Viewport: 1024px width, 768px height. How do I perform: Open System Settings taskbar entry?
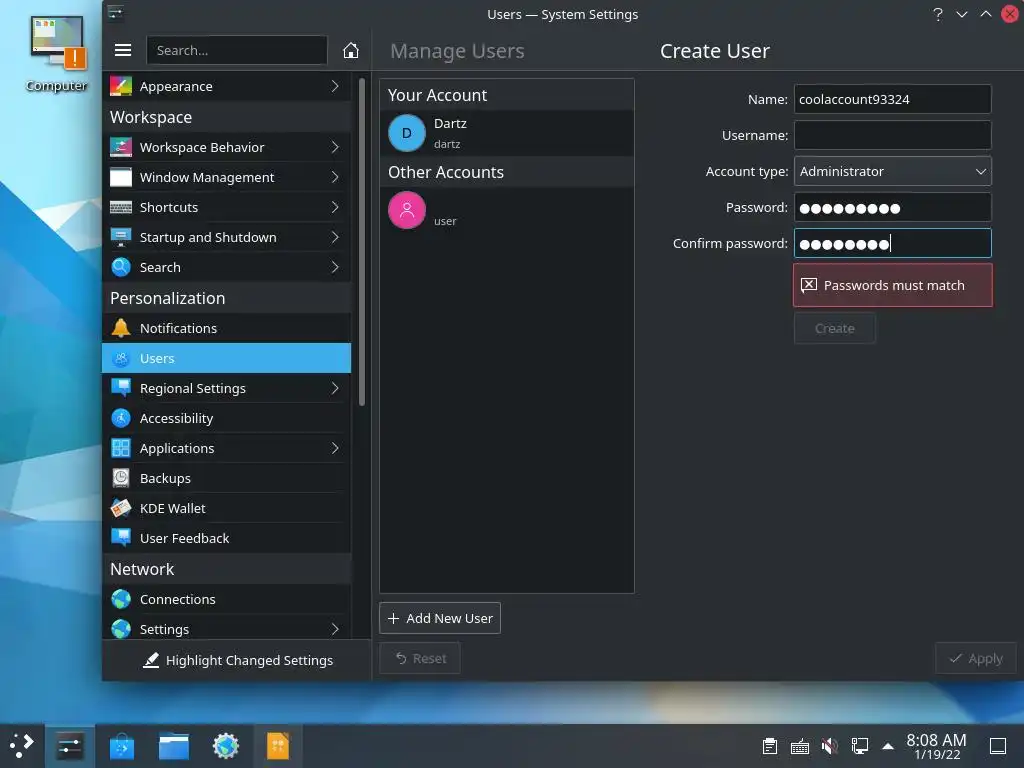pyautogui.click(x=69, y=746)
